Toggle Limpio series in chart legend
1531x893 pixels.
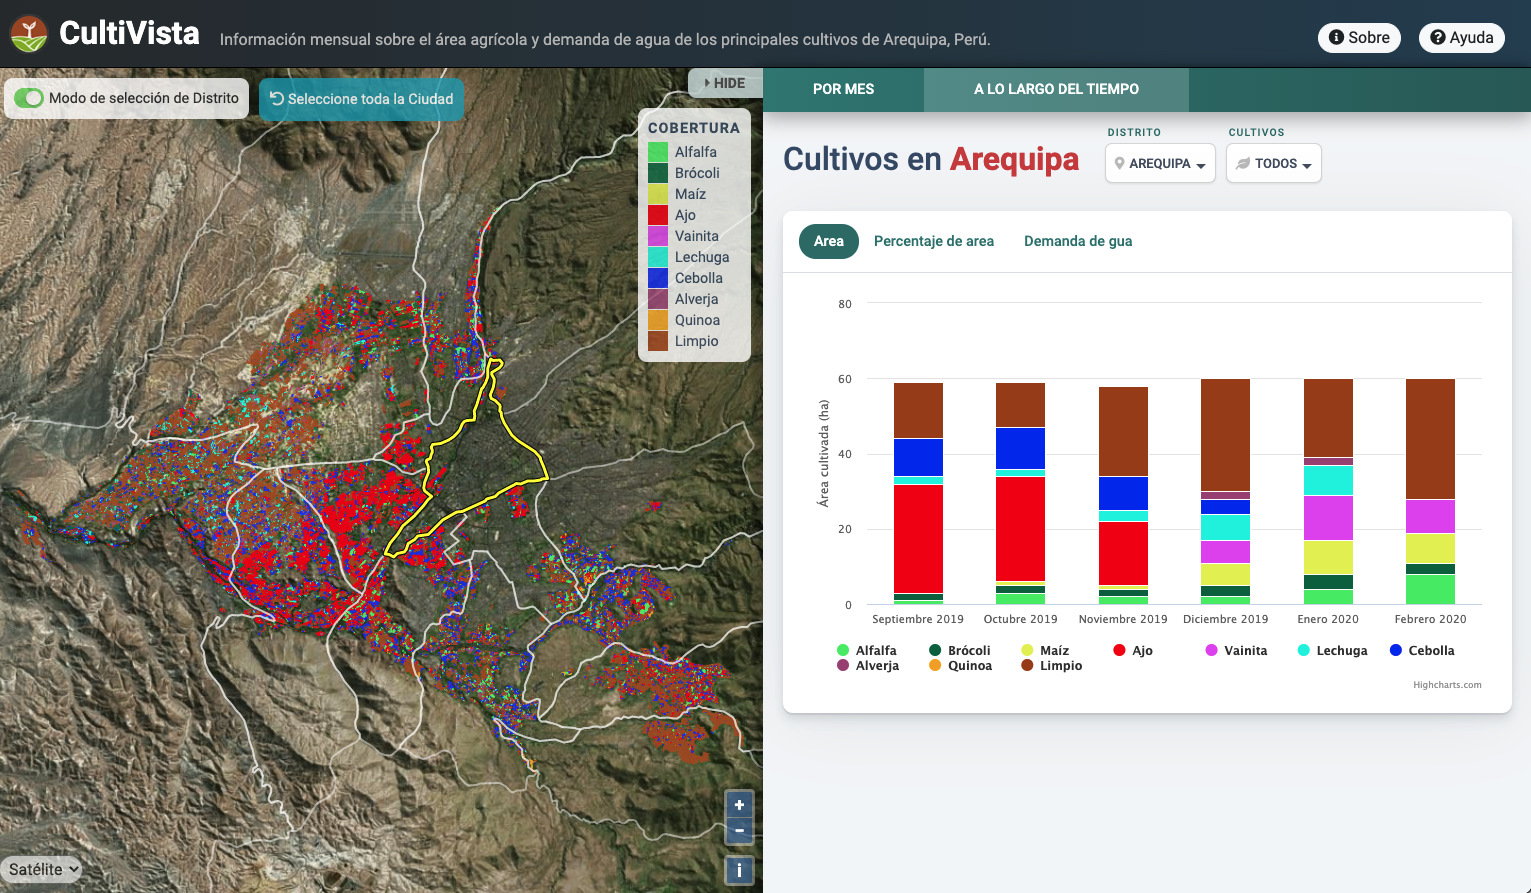1060,666
